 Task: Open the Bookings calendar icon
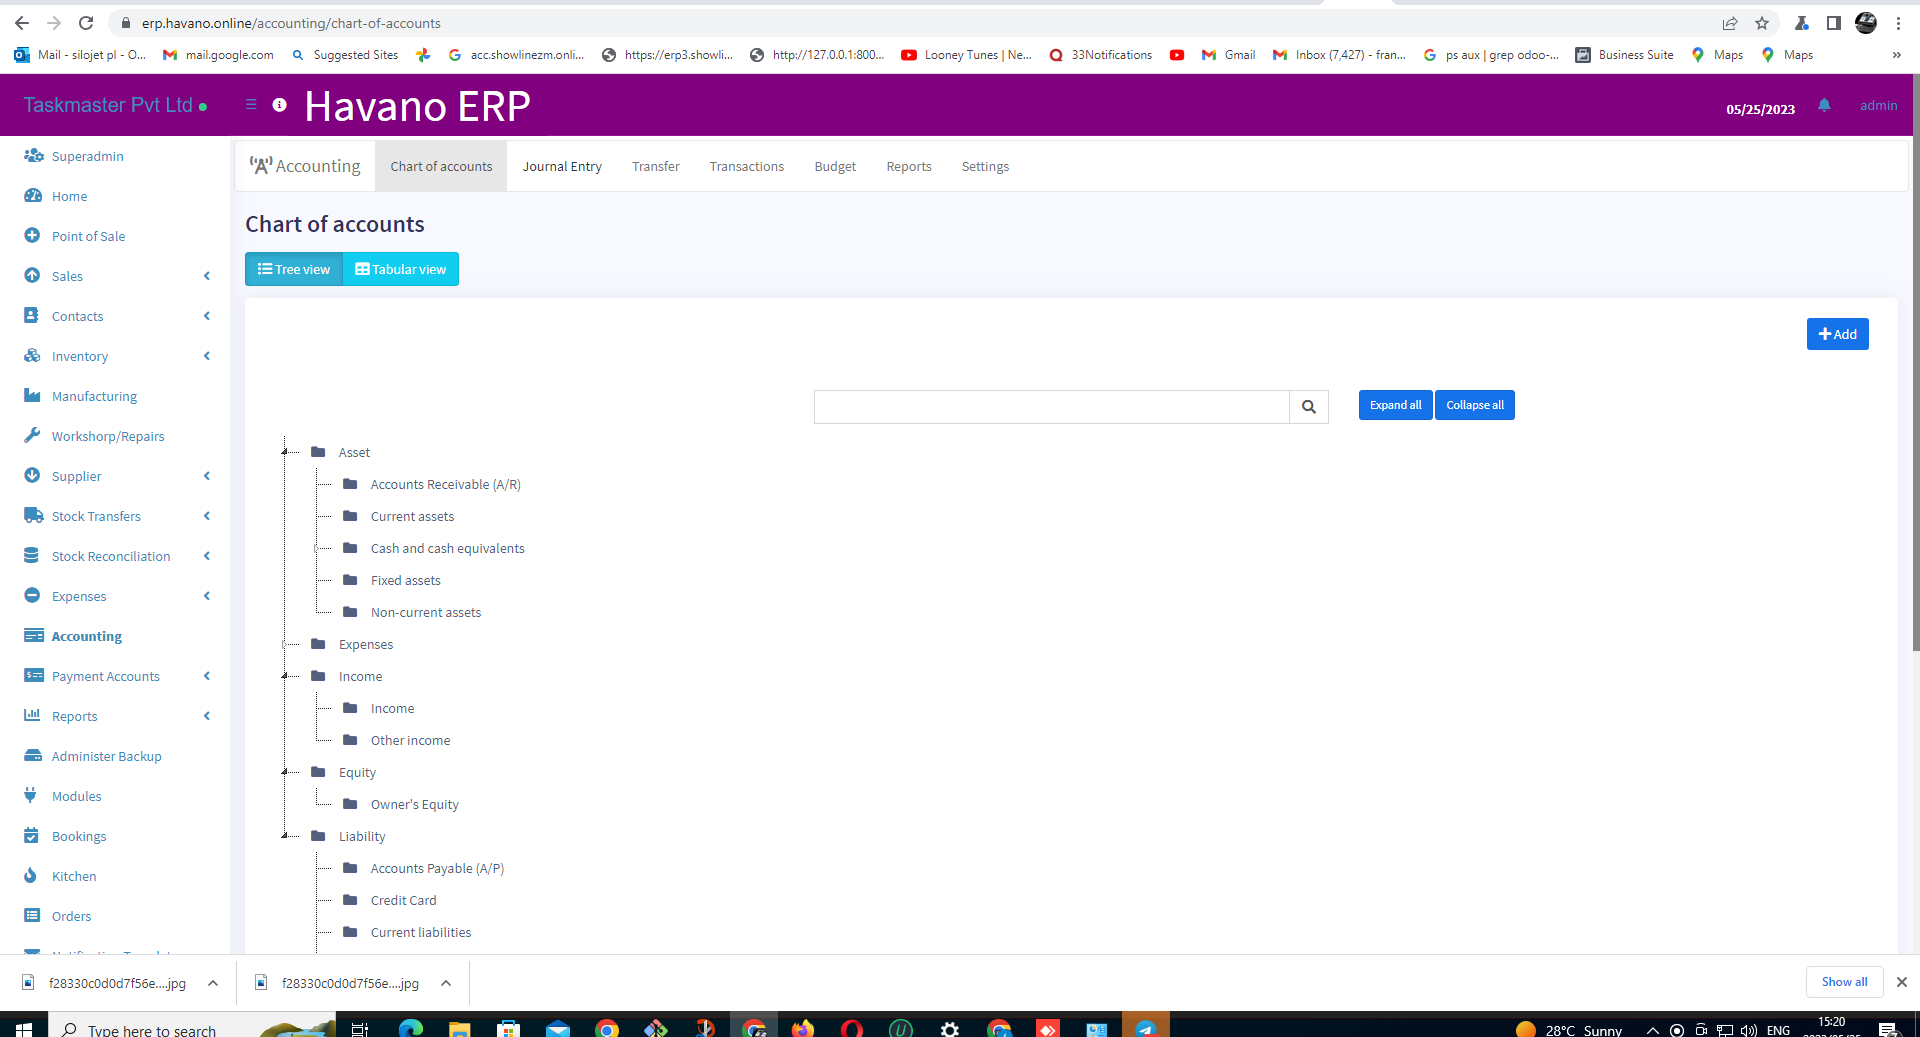click(x=33, y=836)
